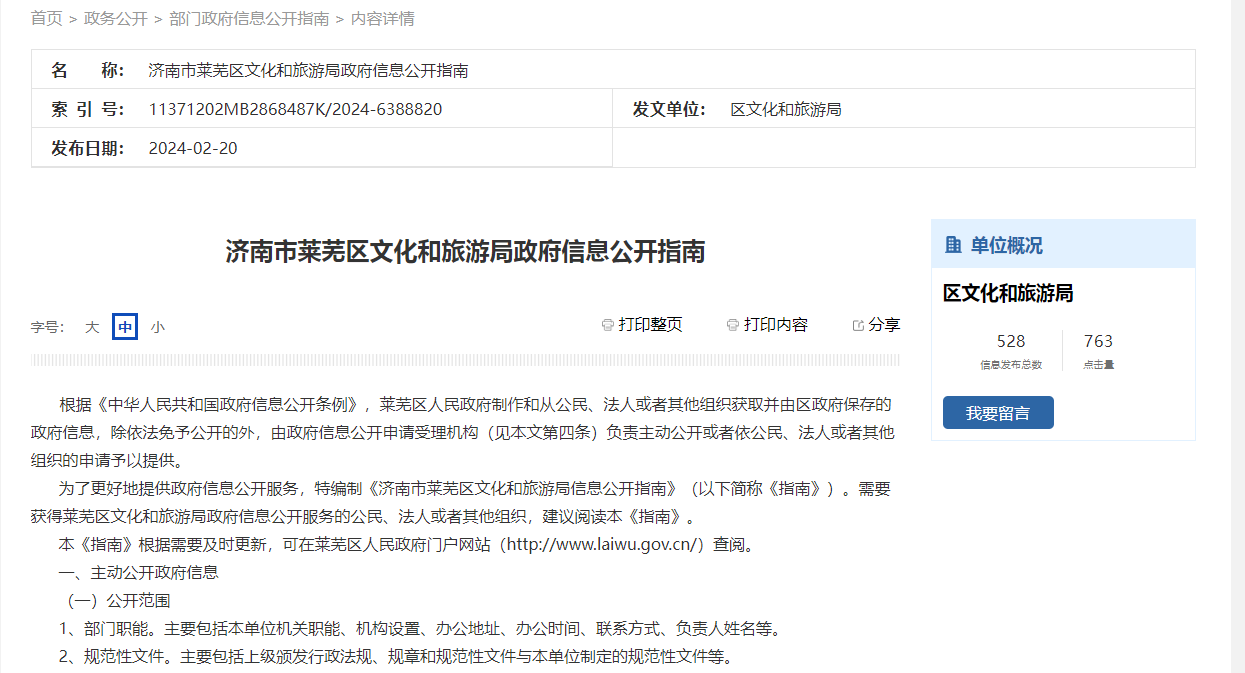1245x673 pixels.
Task: Click the share icon beside 分享
Action: 858,325
